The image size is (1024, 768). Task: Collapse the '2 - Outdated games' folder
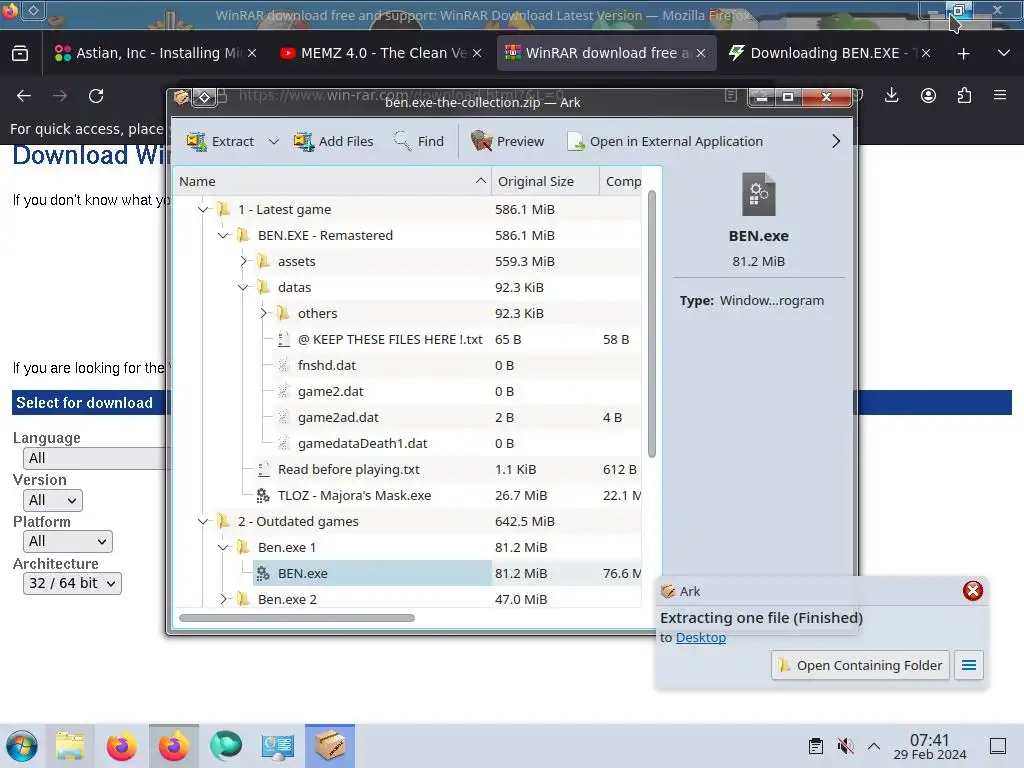(x=203, y=521)
